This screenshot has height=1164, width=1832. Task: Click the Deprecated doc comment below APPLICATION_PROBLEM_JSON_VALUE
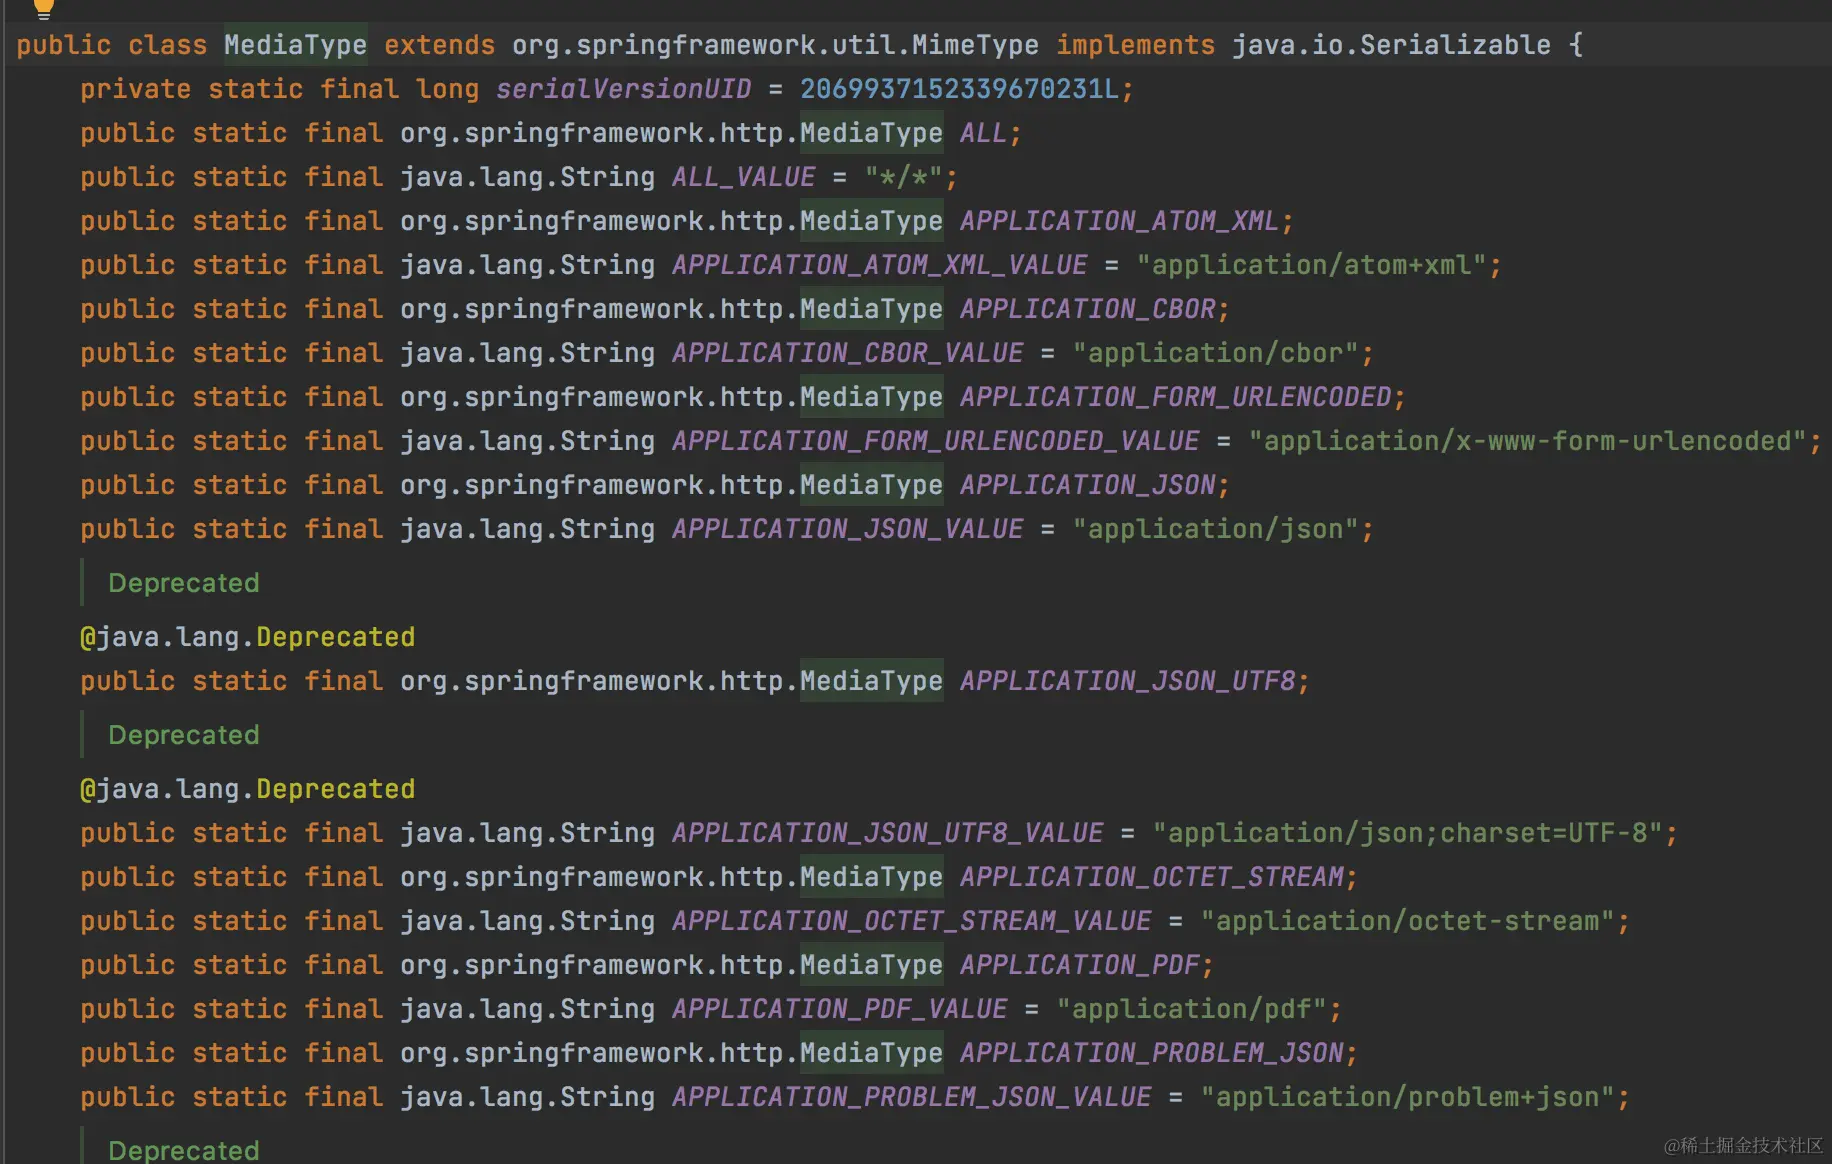pos(184,1150)
